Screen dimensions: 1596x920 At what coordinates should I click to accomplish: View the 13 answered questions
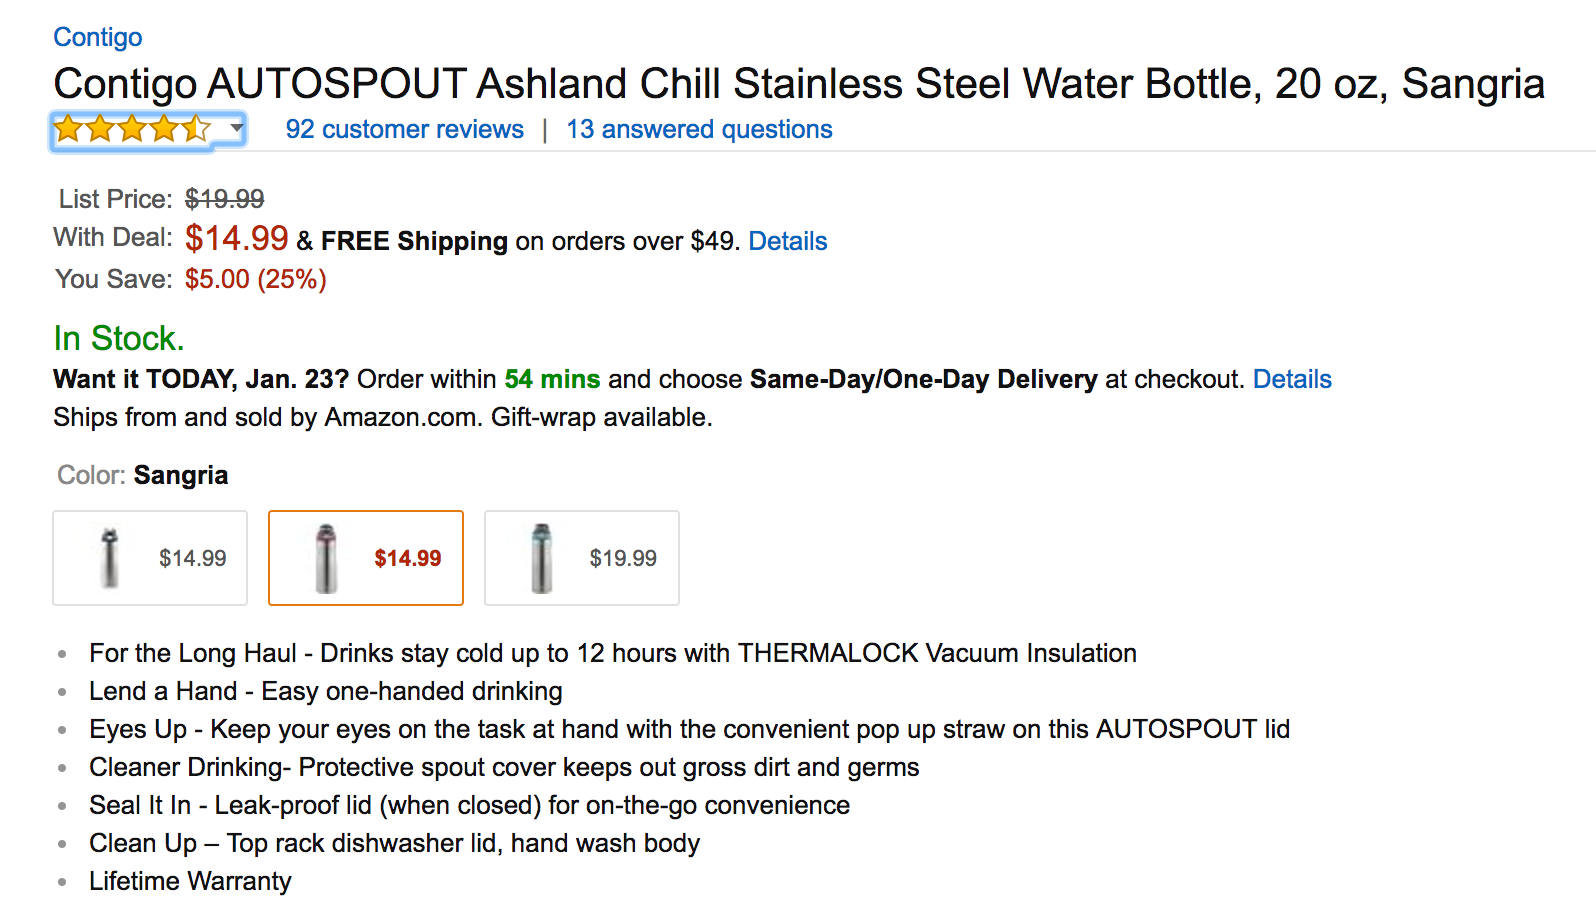coord(699,129)
